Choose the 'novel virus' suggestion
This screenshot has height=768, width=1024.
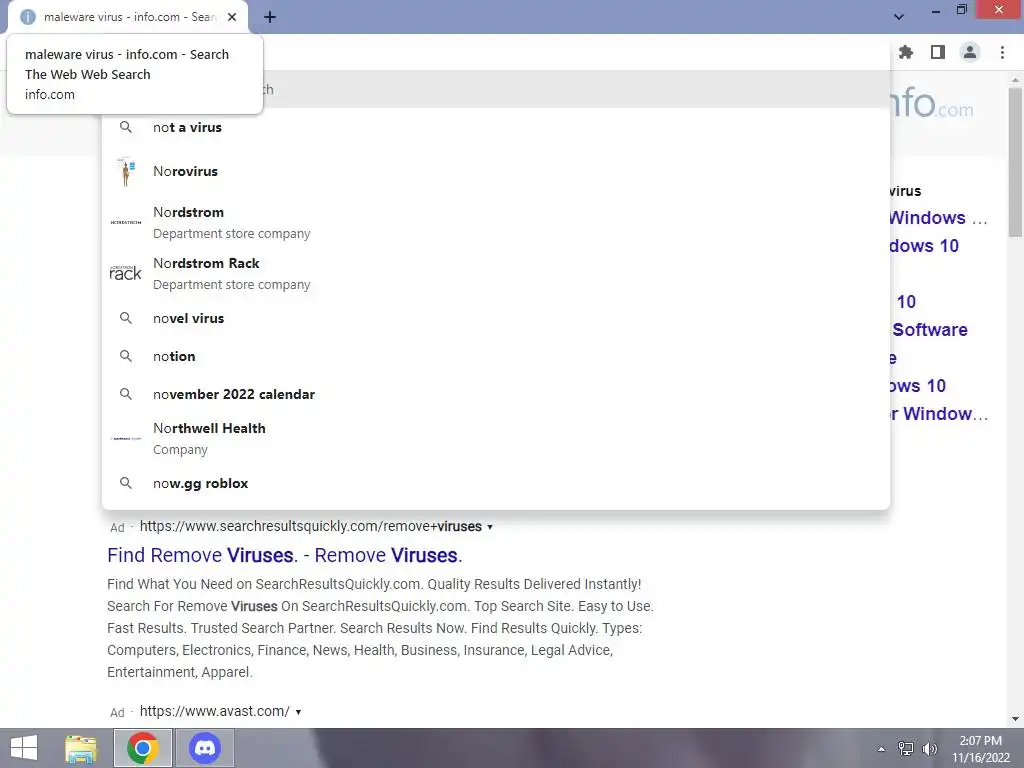[496, 318]
